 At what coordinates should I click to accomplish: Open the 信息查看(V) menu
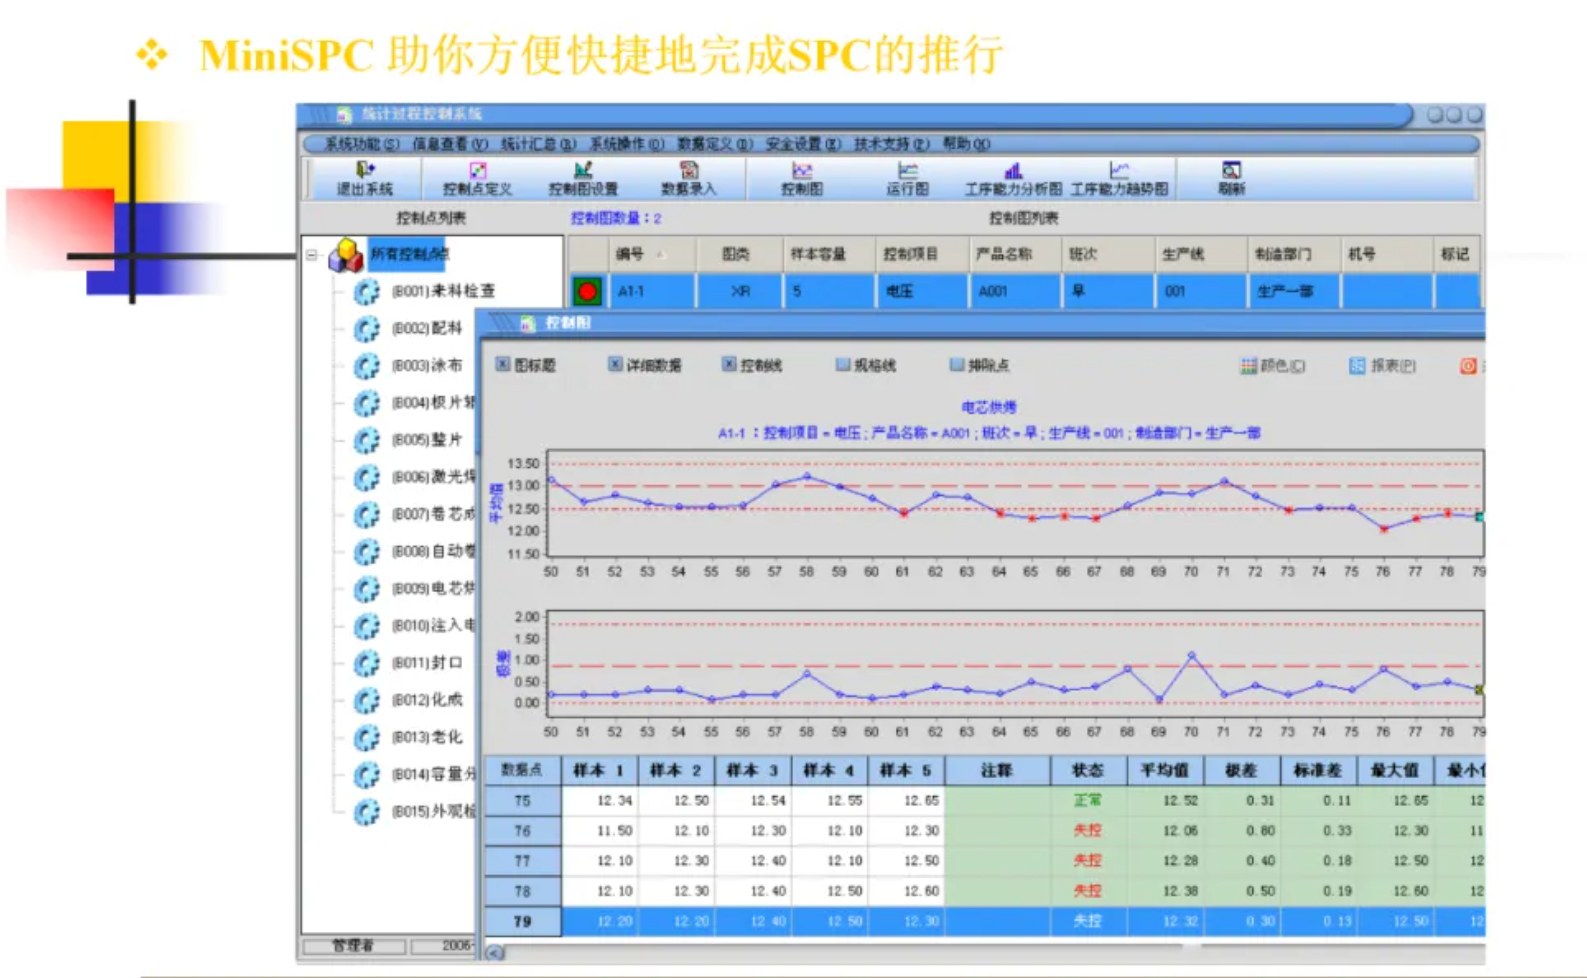point(450,144)
